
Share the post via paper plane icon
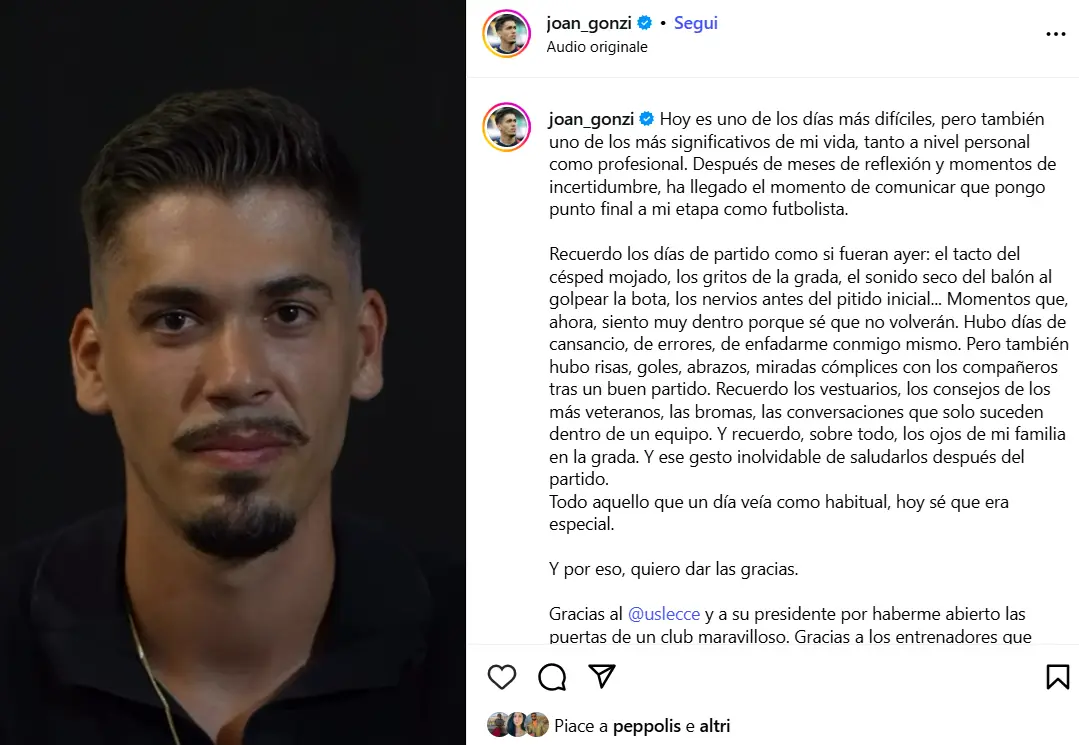point(602,676)
